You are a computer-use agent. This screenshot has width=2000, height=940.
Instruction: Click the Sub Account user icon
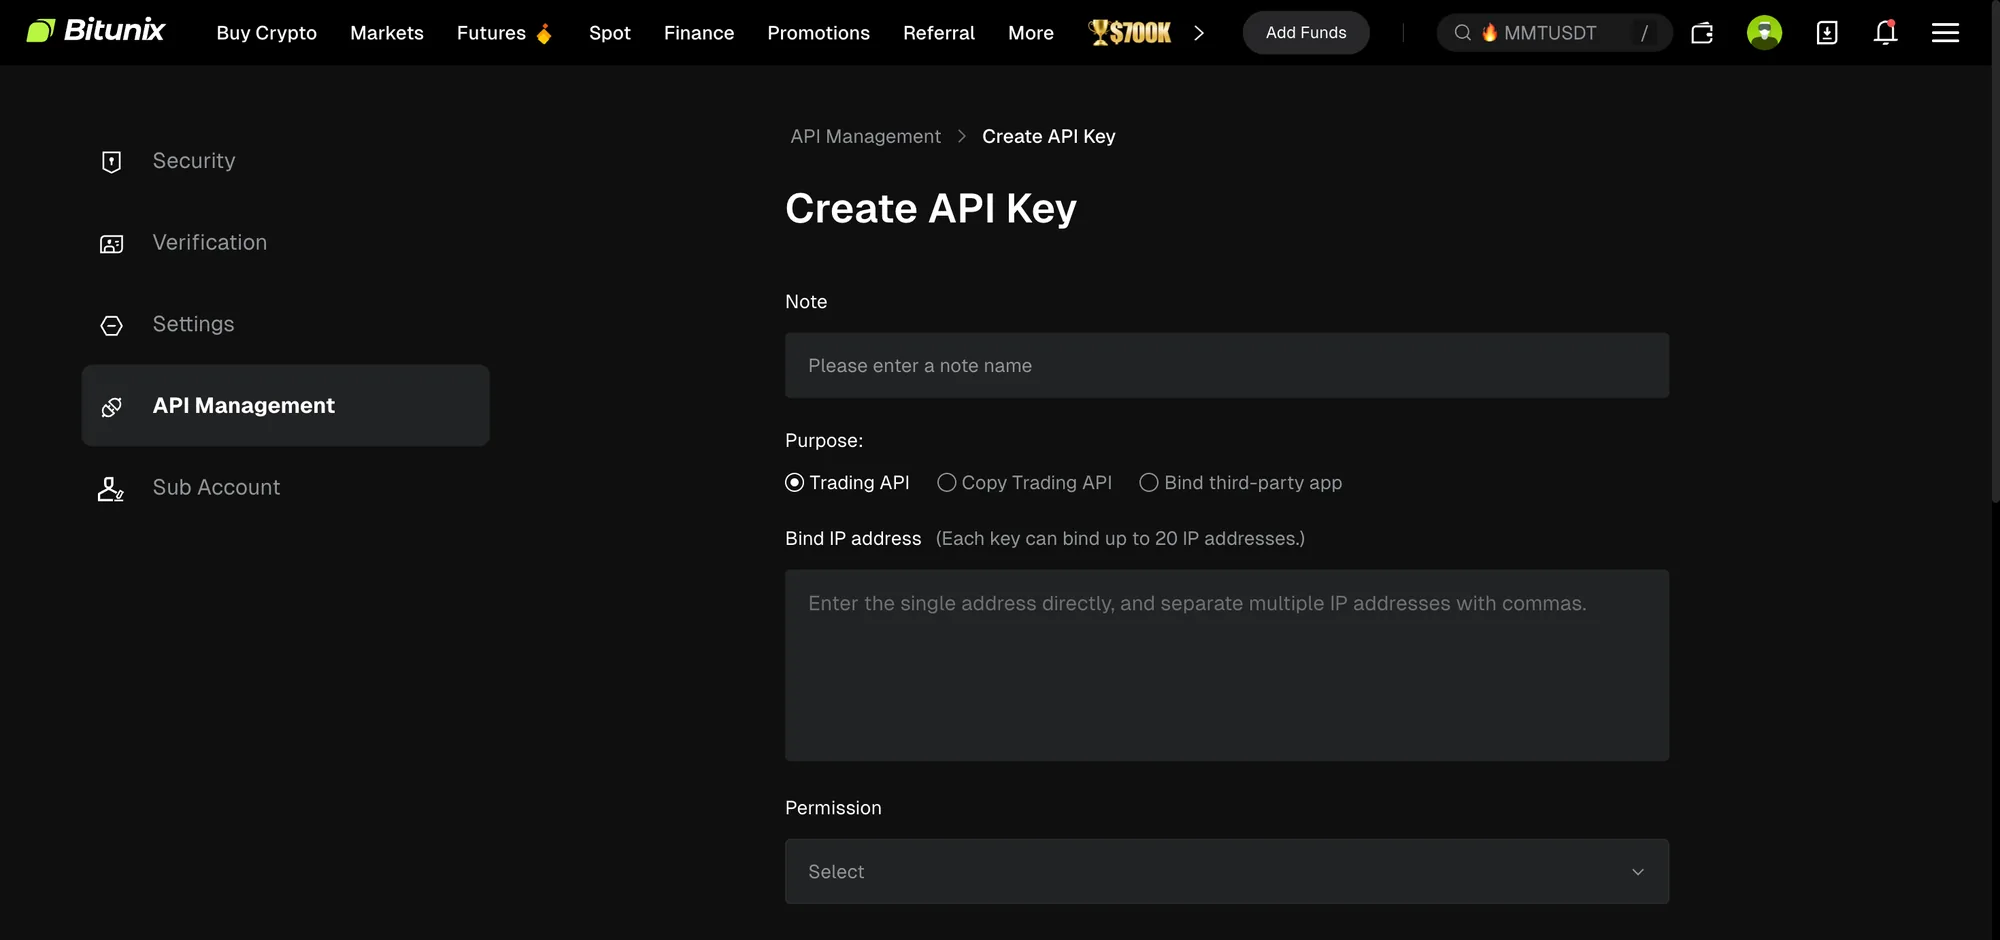click(111, 488)
